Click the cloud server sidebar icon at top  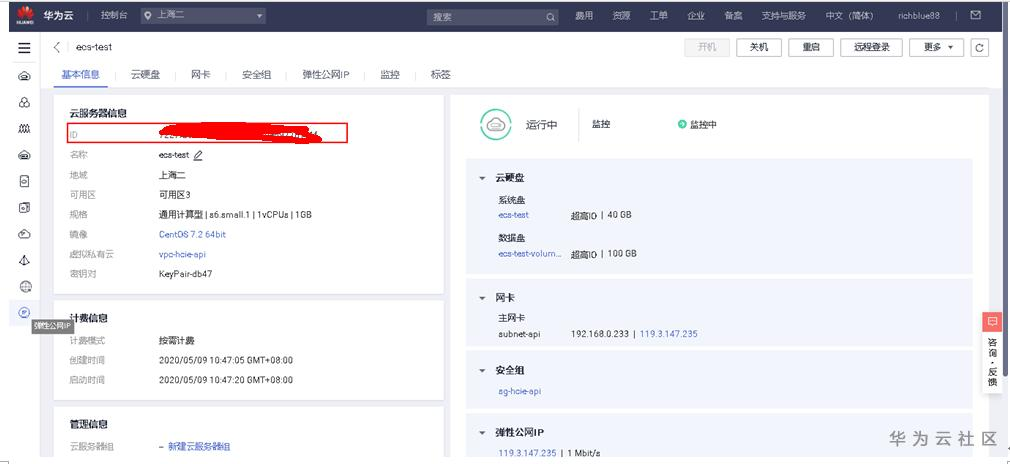[x=24, y=76]
